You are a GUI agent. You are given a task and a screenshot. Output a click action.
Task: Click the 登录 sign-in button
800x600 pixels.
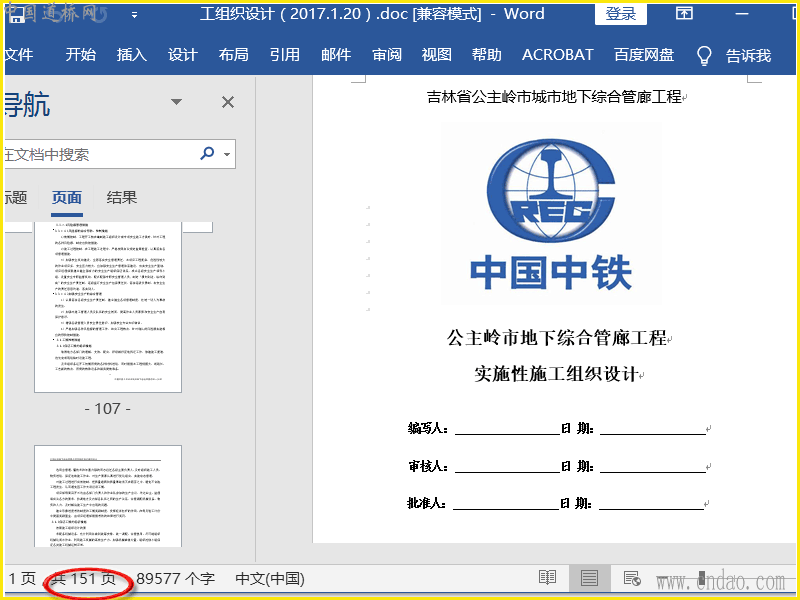click(x=620, y=14)
